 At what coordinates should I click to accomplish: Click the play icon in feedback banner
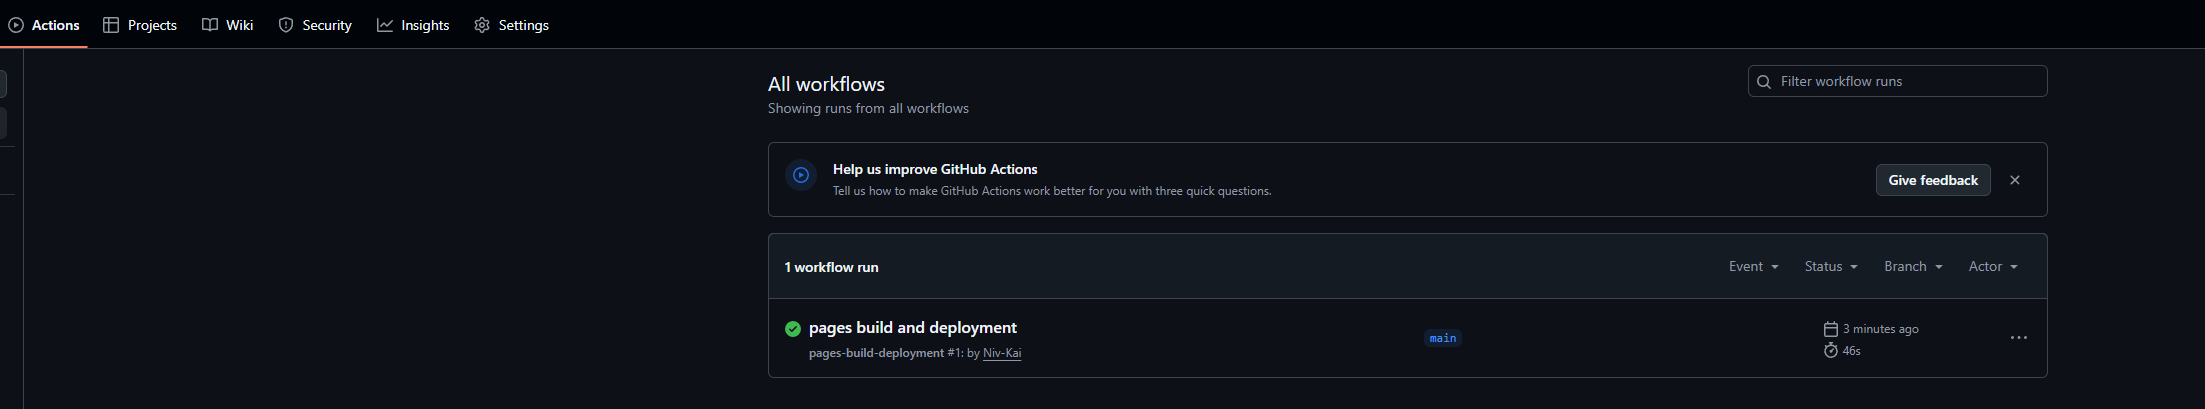[801, 175]
